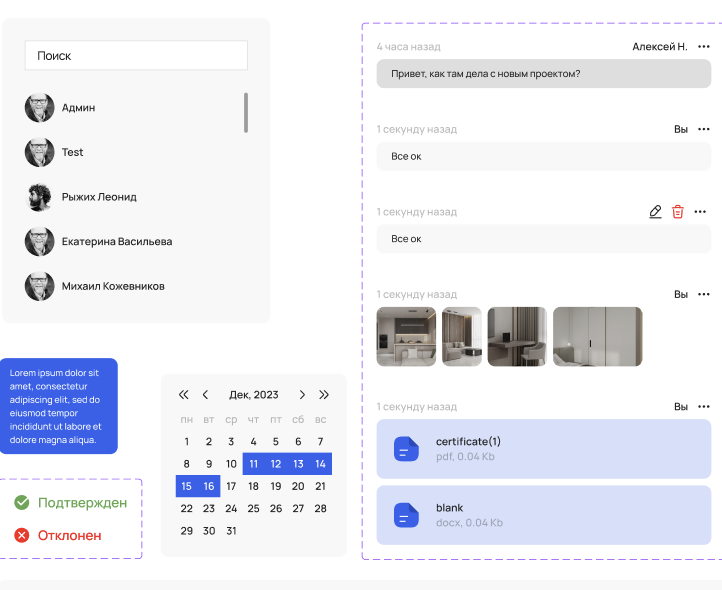This screenshot has height=590, width=722.
Task: Open the Дек, 2023 month selector
Action: [254, 395]
